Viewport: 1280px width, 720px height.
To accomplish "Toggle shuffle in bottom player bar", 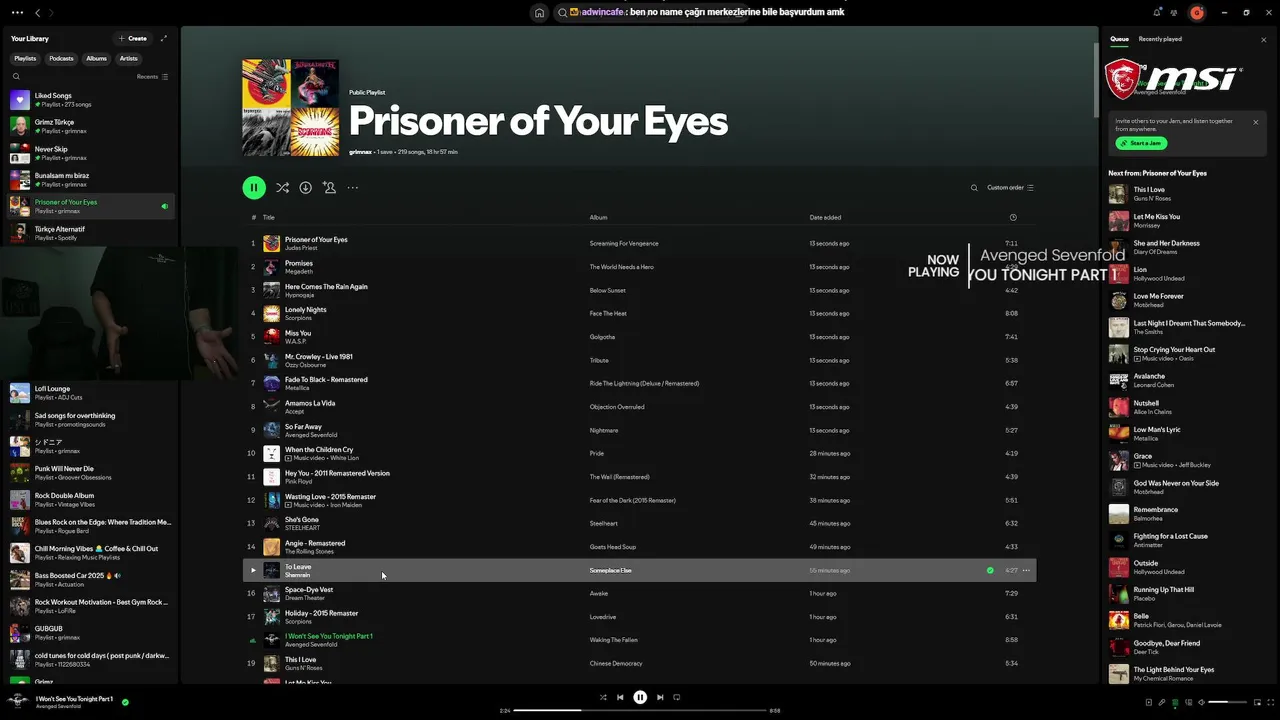I will (x=603, y=697).
